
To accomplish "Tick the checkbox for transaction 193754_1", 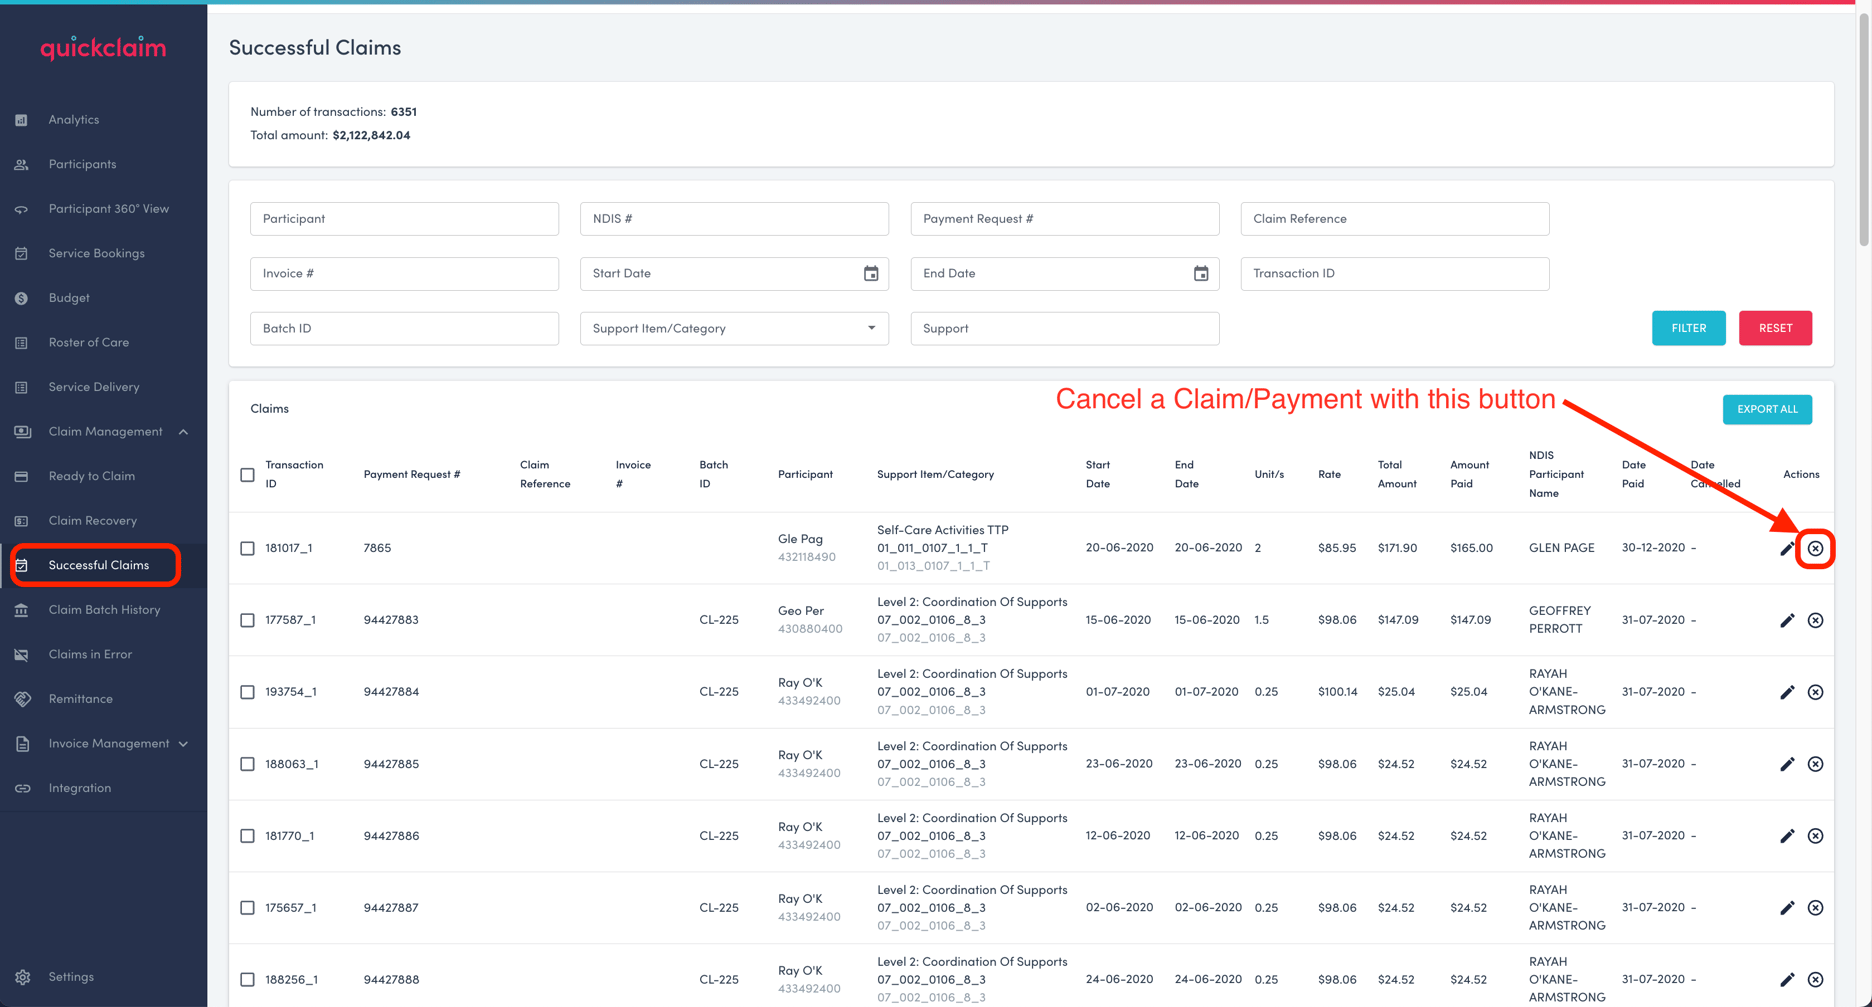I will click(x=247, y=691).
